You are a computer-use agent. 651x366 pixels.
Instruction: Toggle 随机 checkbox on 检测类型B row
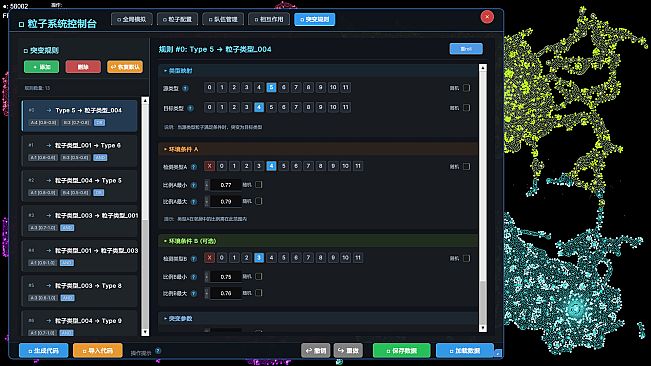coord(467,258)
